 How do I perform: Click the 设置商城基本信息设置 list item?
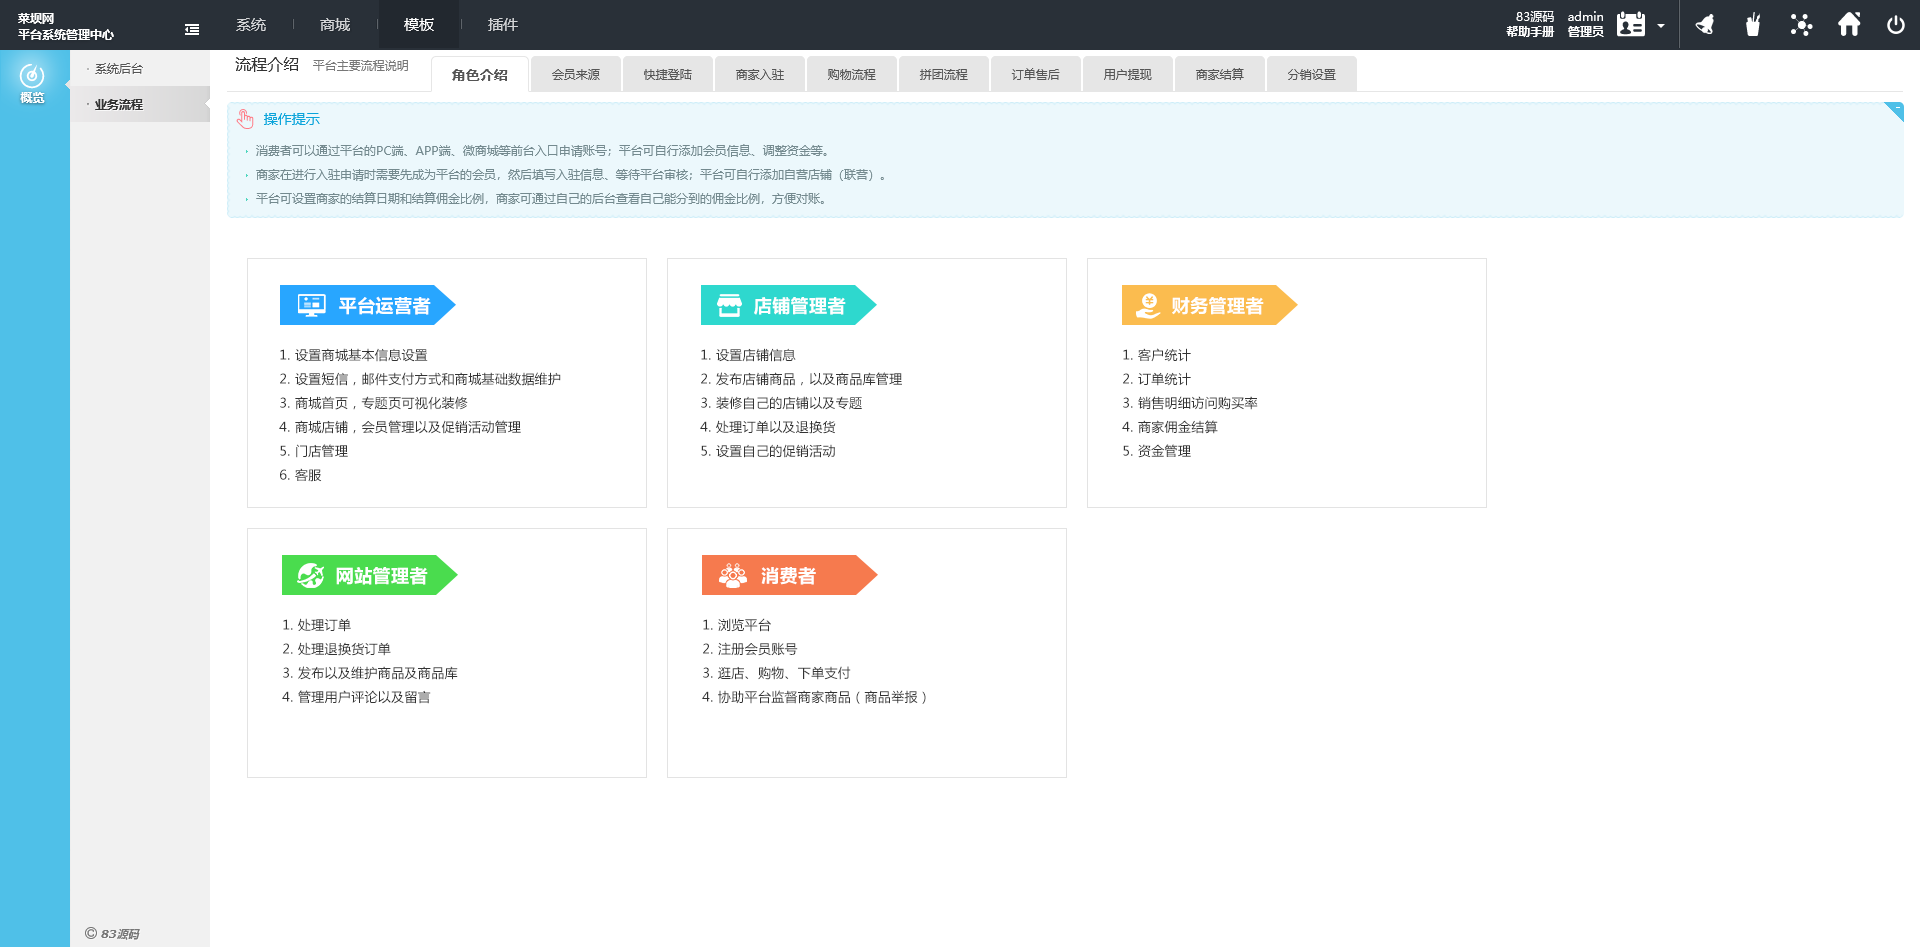click(353, 355)
